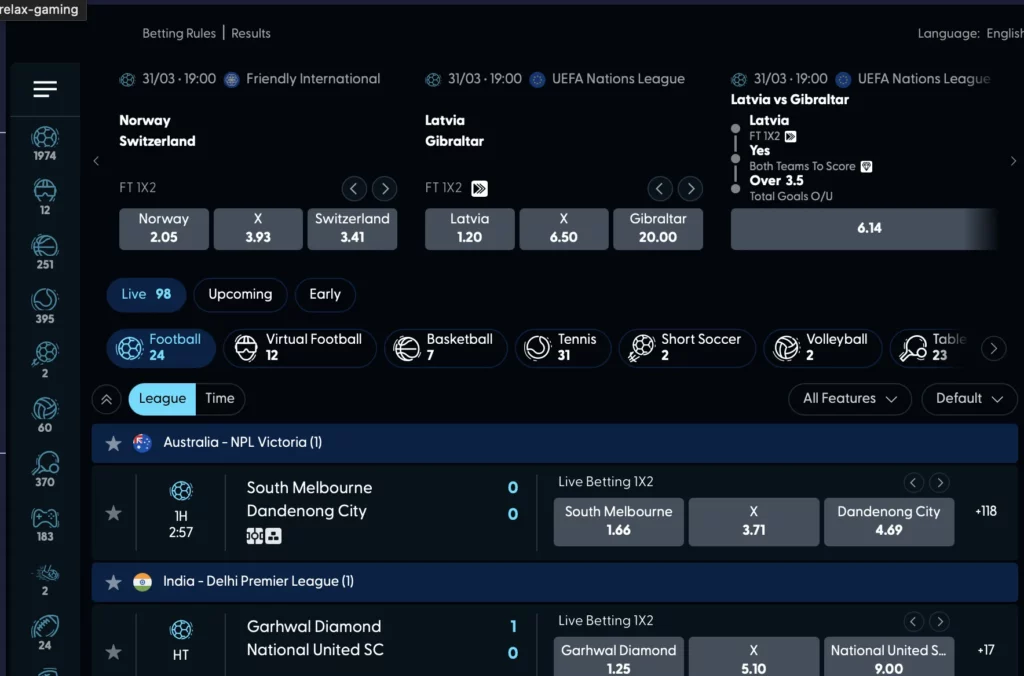Image resolution: width=1024 pixels, height=676 pixels.
Task: Select sidebar virtual football icon showing 12
Action: (x=45, y=197)
